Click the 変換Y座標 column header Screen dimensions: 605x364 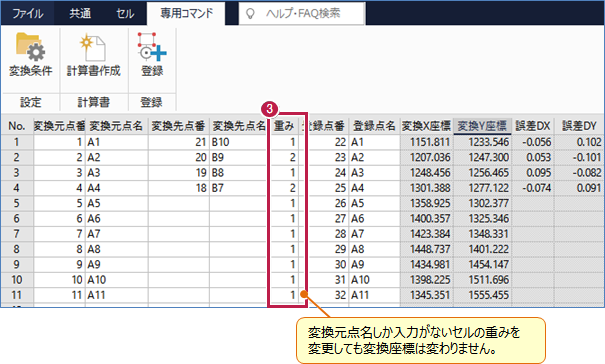[x=482, y=126]
